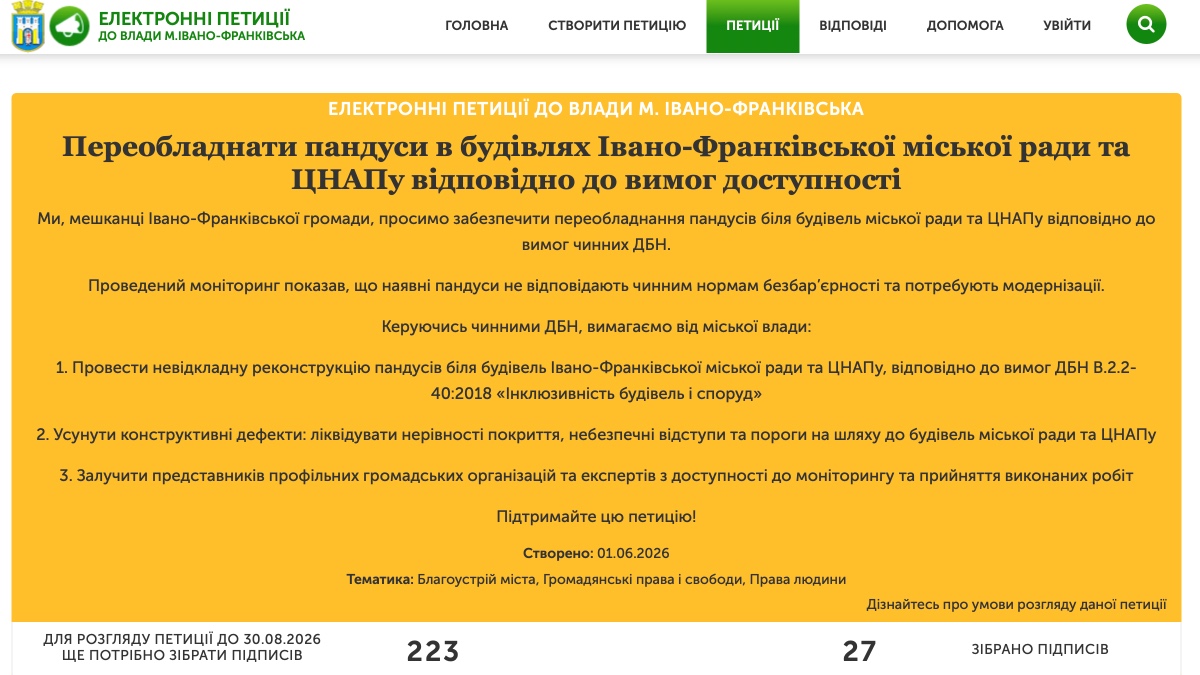Click the ЕЛЕКТРОННІ ПЕТИЦІЇ site title

(x=194, y=18)
